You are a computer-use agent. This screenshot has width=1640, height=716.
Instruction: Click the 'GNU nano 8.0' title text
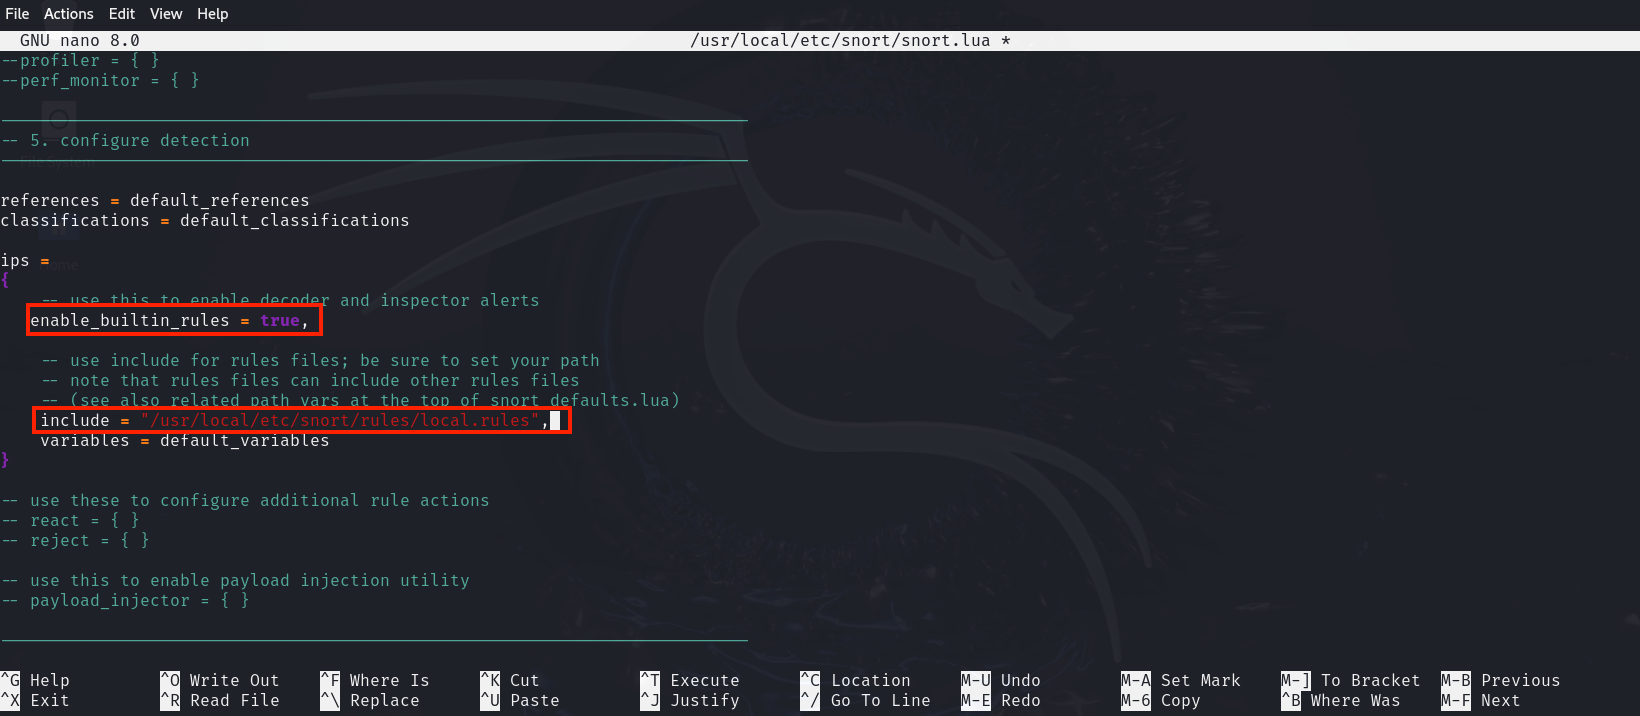coord(80,40)
